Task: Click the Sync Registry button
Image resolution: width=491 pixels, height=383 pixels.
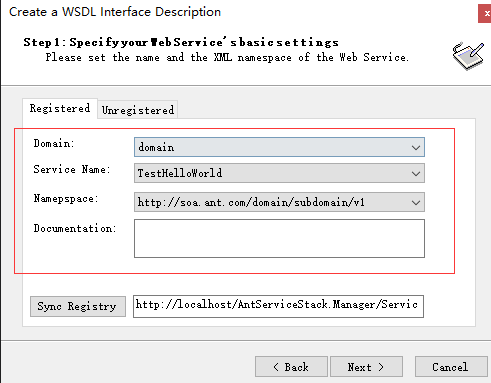Action: point(78,306)
